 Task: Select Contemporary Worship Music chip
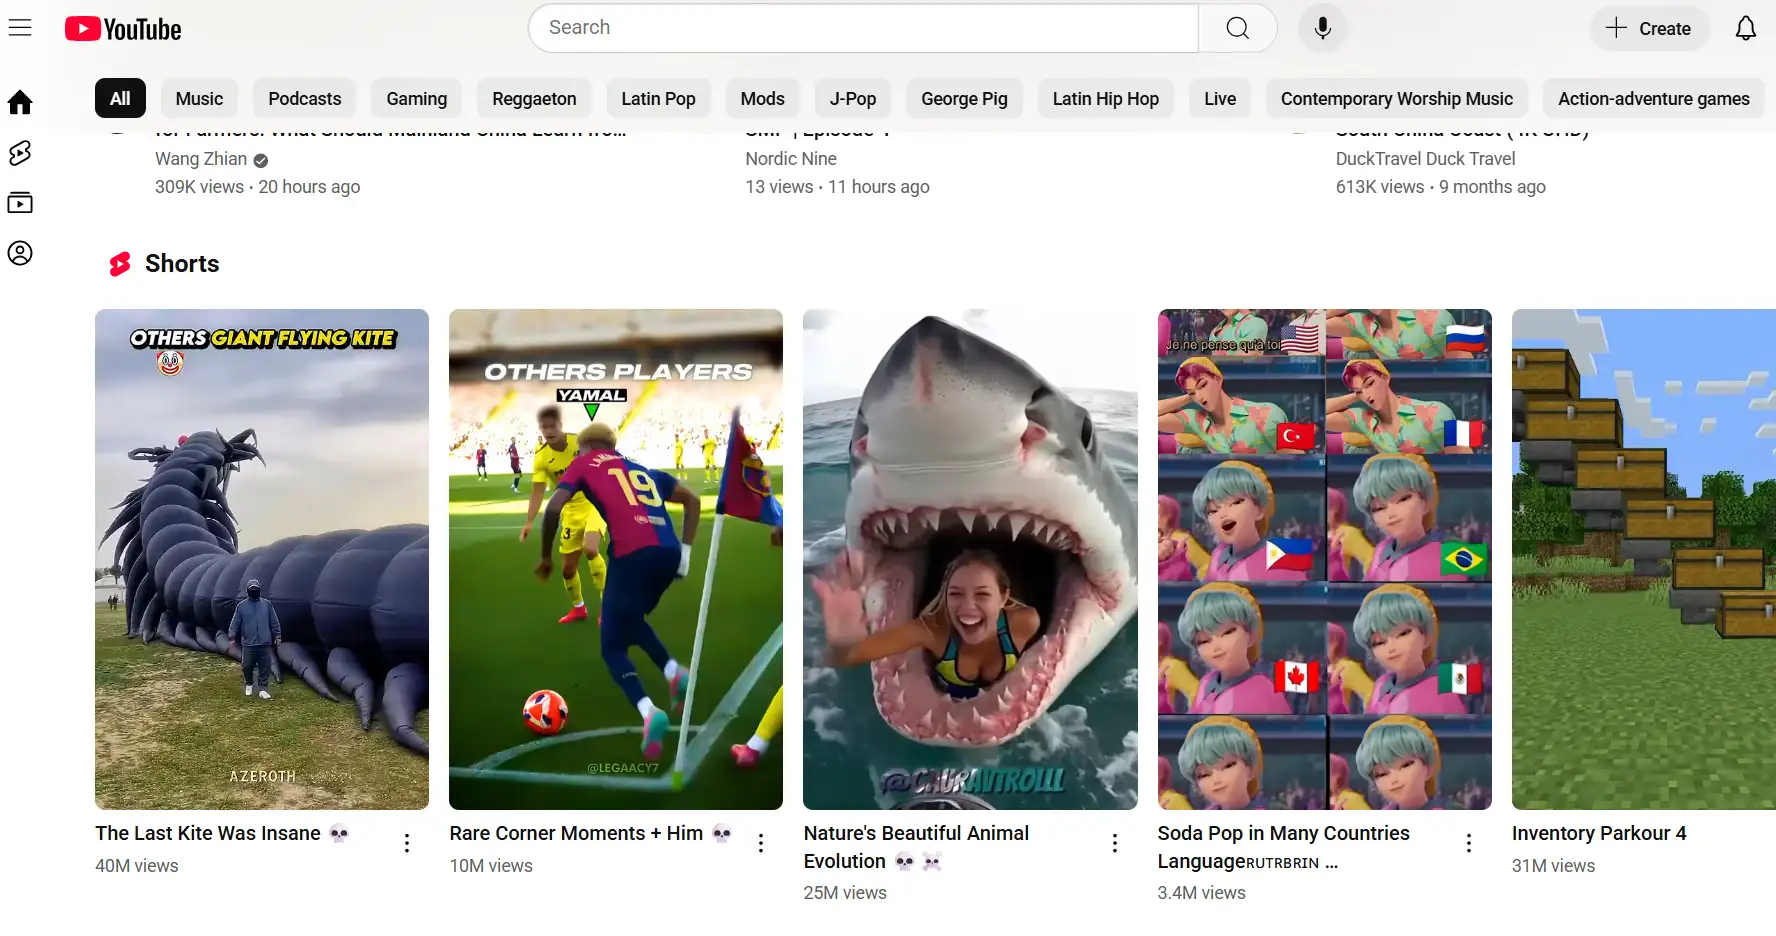click(1397, 98)
